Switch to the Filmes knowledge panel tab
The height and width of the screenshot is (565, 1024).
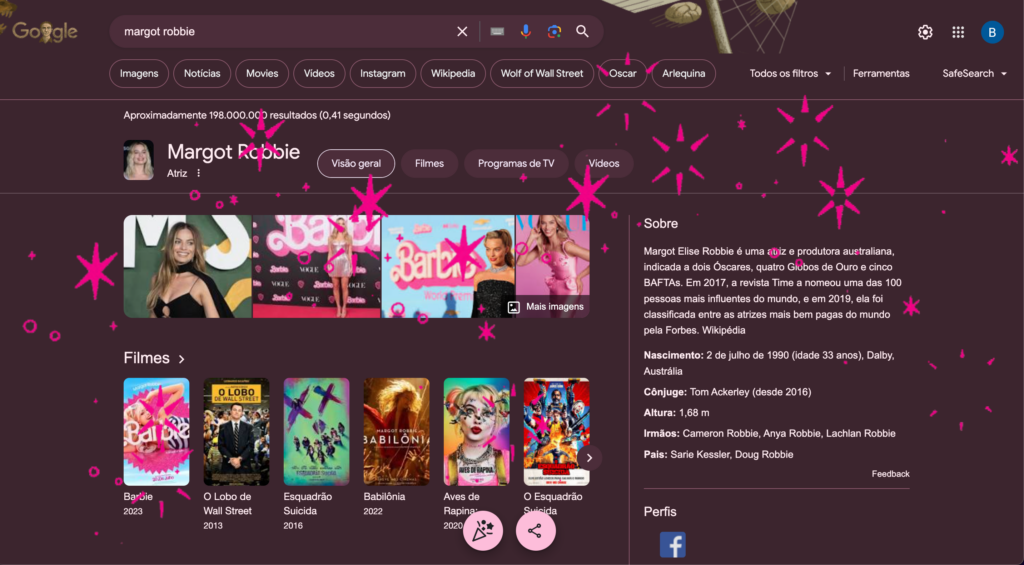coord(429,163)
